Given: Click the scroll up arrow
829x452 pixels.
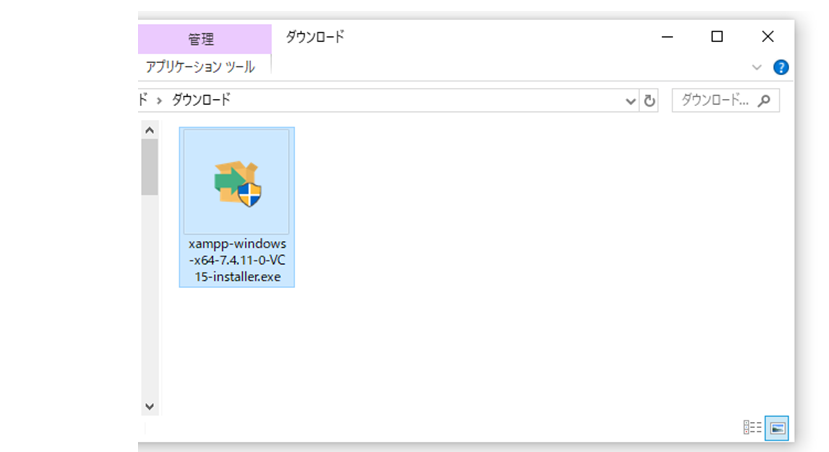Looking at the screenshot, I should pyautogui.click(x=150, y=130).
